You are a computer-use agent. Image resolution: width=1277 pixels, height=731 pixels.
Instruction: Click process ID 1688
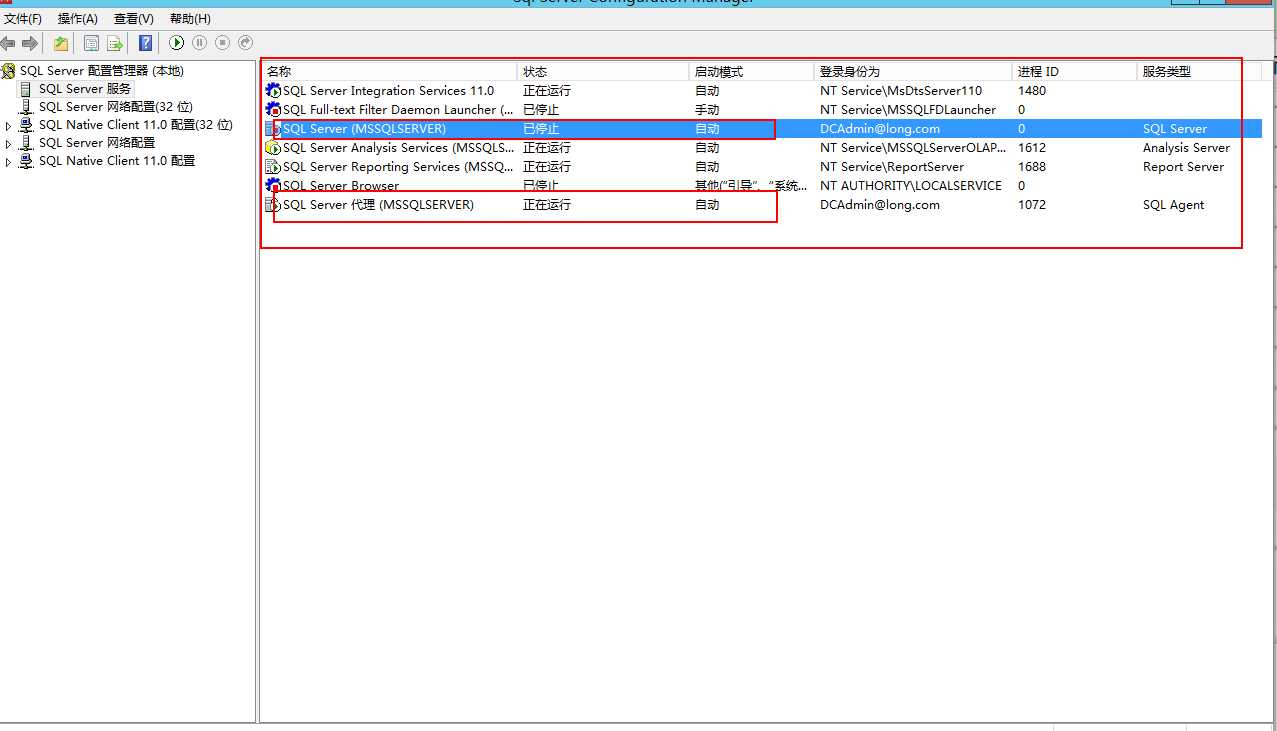point(1032,167)
